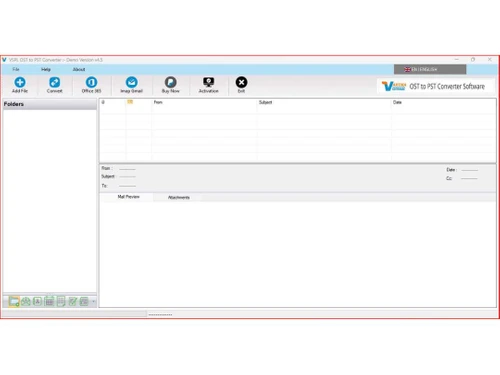
Task: Open the Imap Gmail option
Action: [131, 85]
